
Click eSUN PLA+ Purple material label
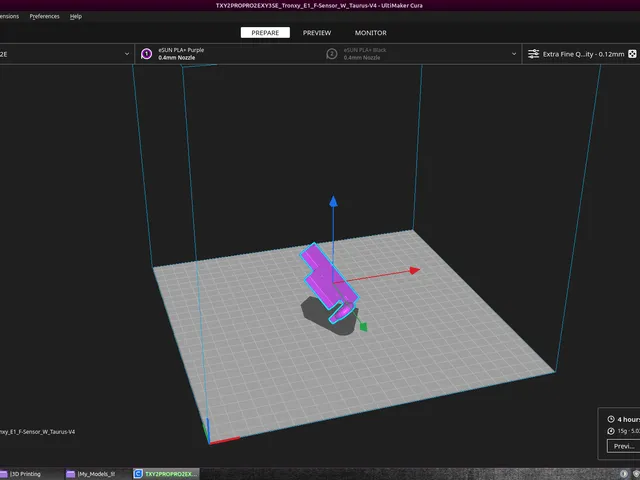[x=181, y=50]
